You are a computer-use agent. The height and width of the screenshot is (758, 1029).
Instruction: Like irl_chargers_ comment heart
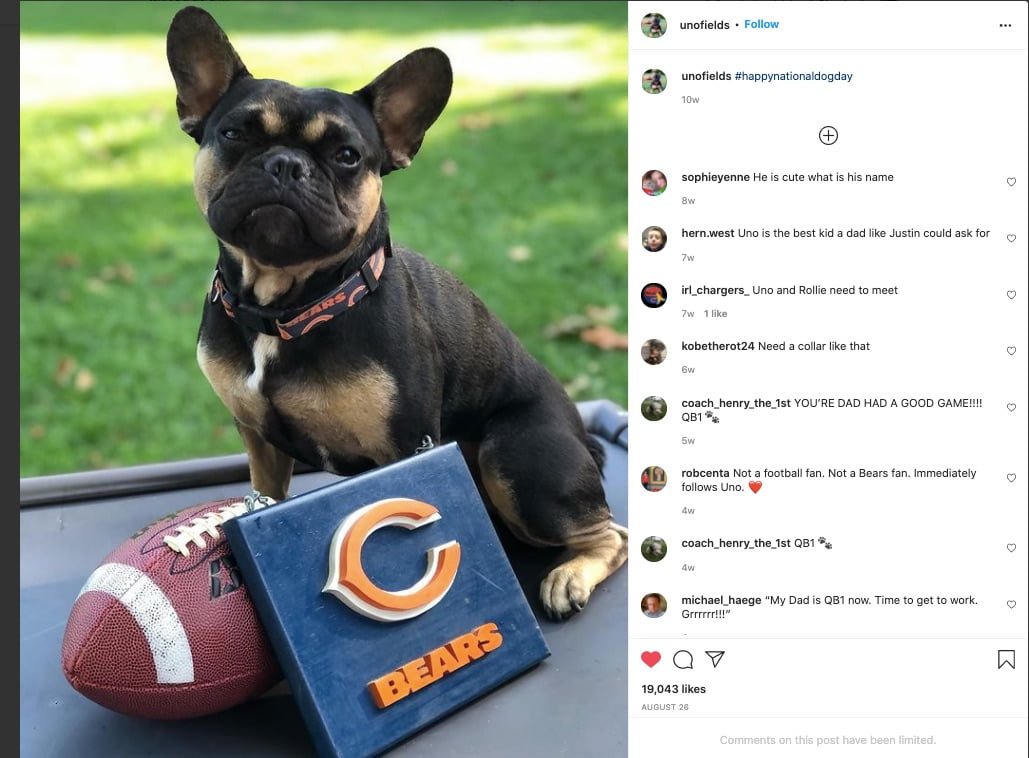coord(1011,295)
